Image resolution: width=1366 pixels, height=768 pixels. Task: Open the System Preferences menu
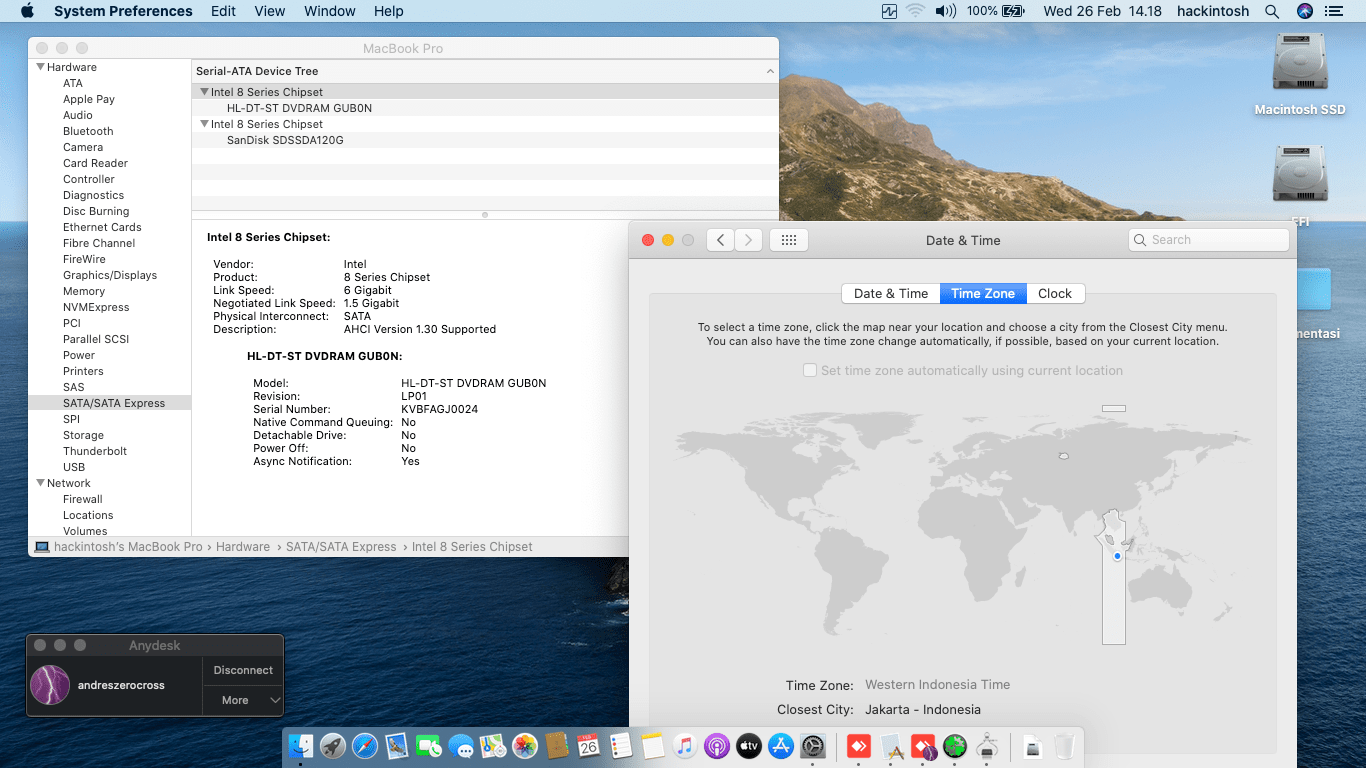(123, 11)
